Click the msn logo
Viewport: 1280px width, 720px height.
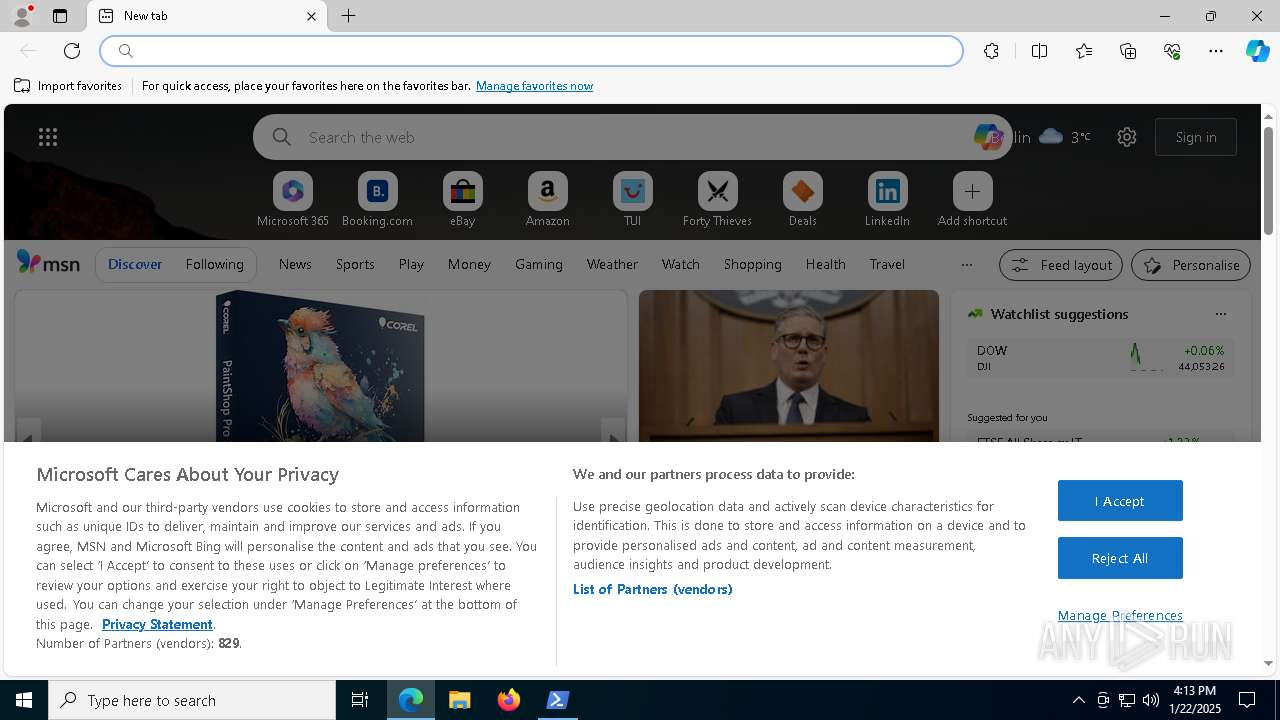pyautogui.click(x=48, y=263)
